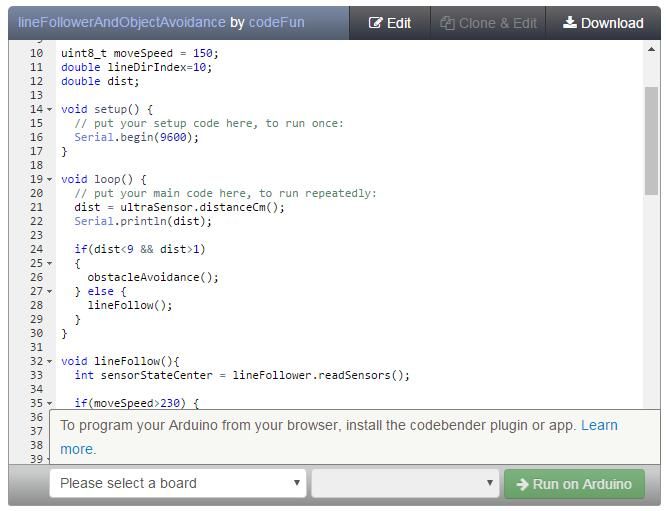The width and height of the screenshot is (666, 511).
Task: Collapse the setup() fold at line 14
Action: point(49,110)
